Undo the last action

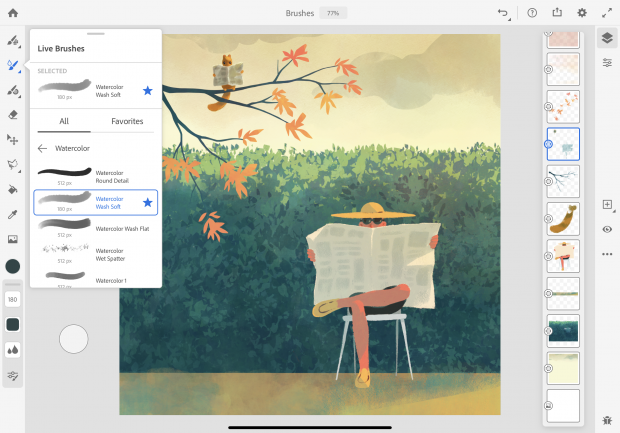[503, 13]
